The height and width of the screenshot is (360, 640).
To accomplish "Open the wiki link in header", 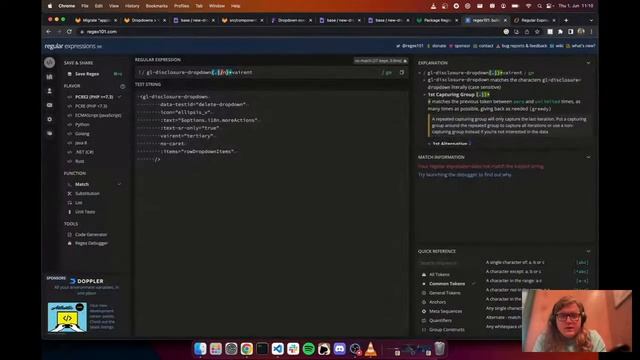I will 559,46.
